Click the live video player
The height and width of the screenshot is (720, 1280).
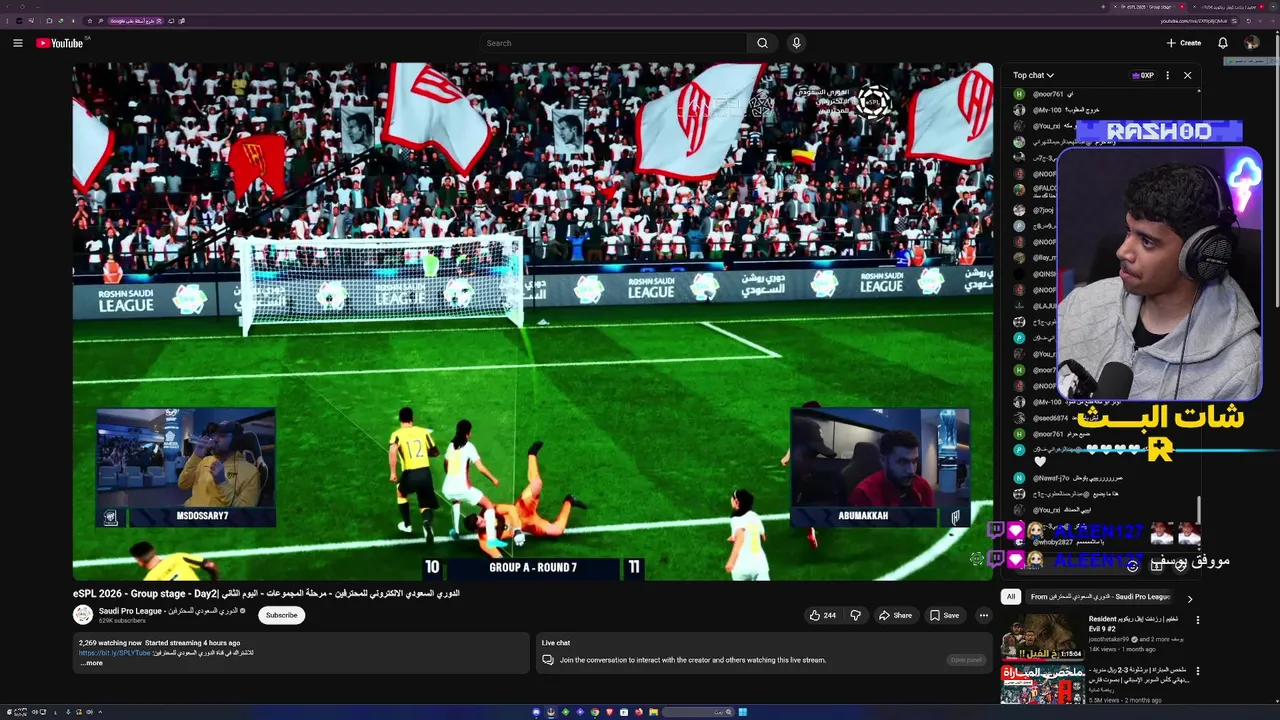pos(533,321)
